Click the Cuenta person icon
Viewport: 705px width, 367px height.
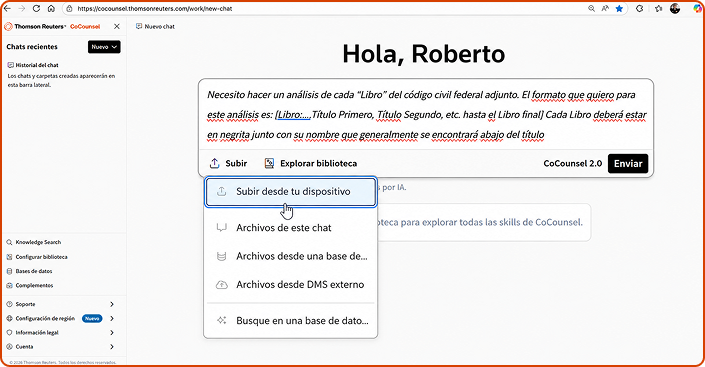[9, 347]
